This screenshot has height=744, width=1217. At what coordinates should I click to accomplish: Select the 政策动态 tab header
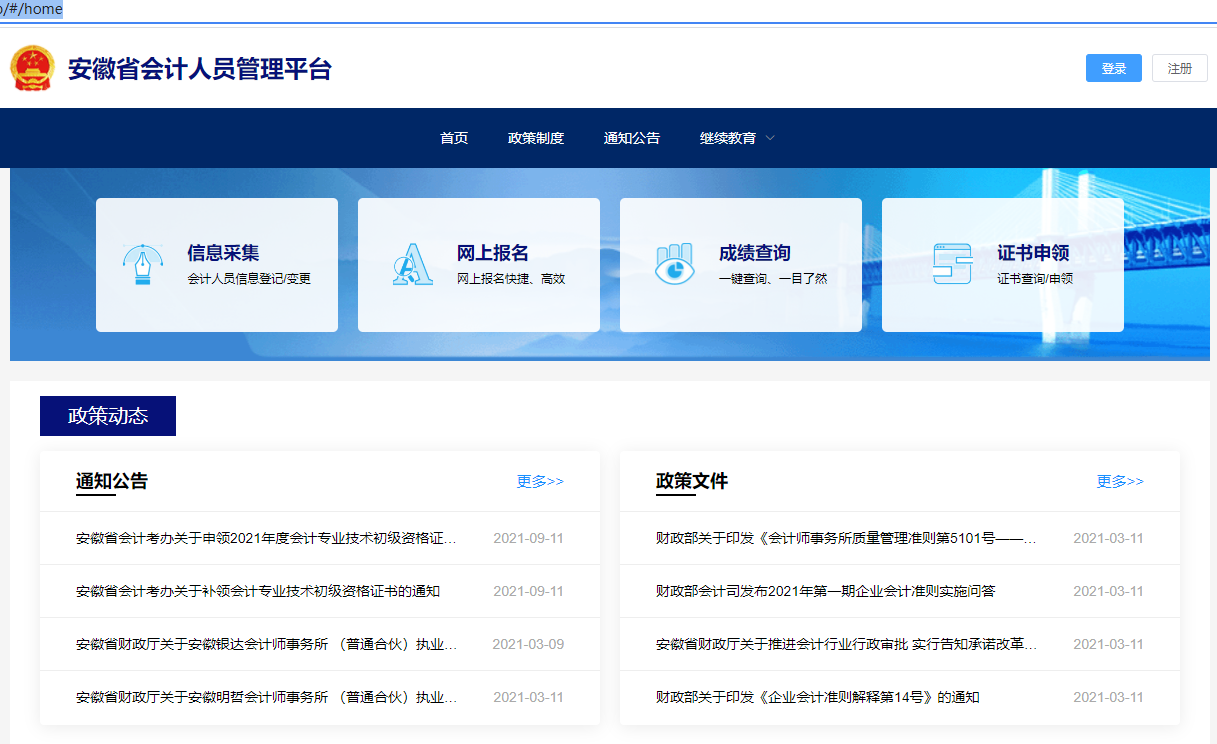point(108,416)
